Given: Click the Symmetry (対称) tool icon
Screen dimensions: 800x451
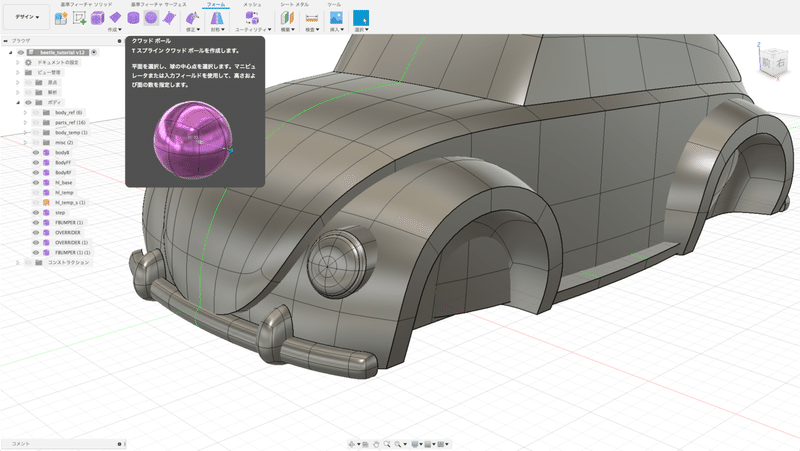Looking at the screenshot, I should tap(216, 17).
